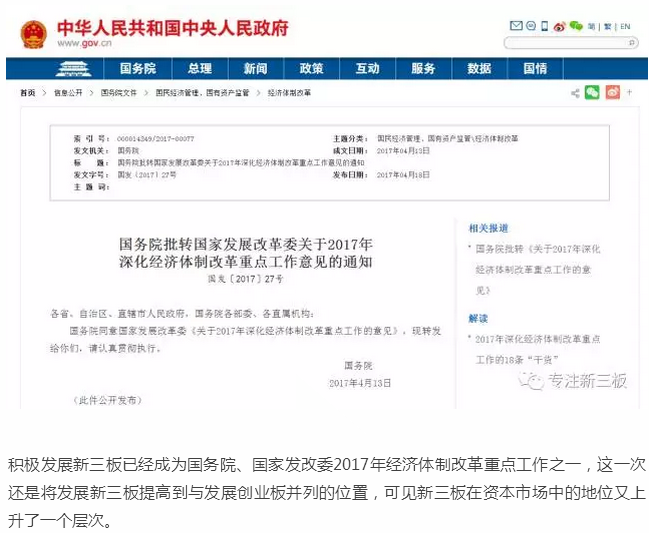
Task: Click the （此件公开发布） note
Action: [108, 400]
